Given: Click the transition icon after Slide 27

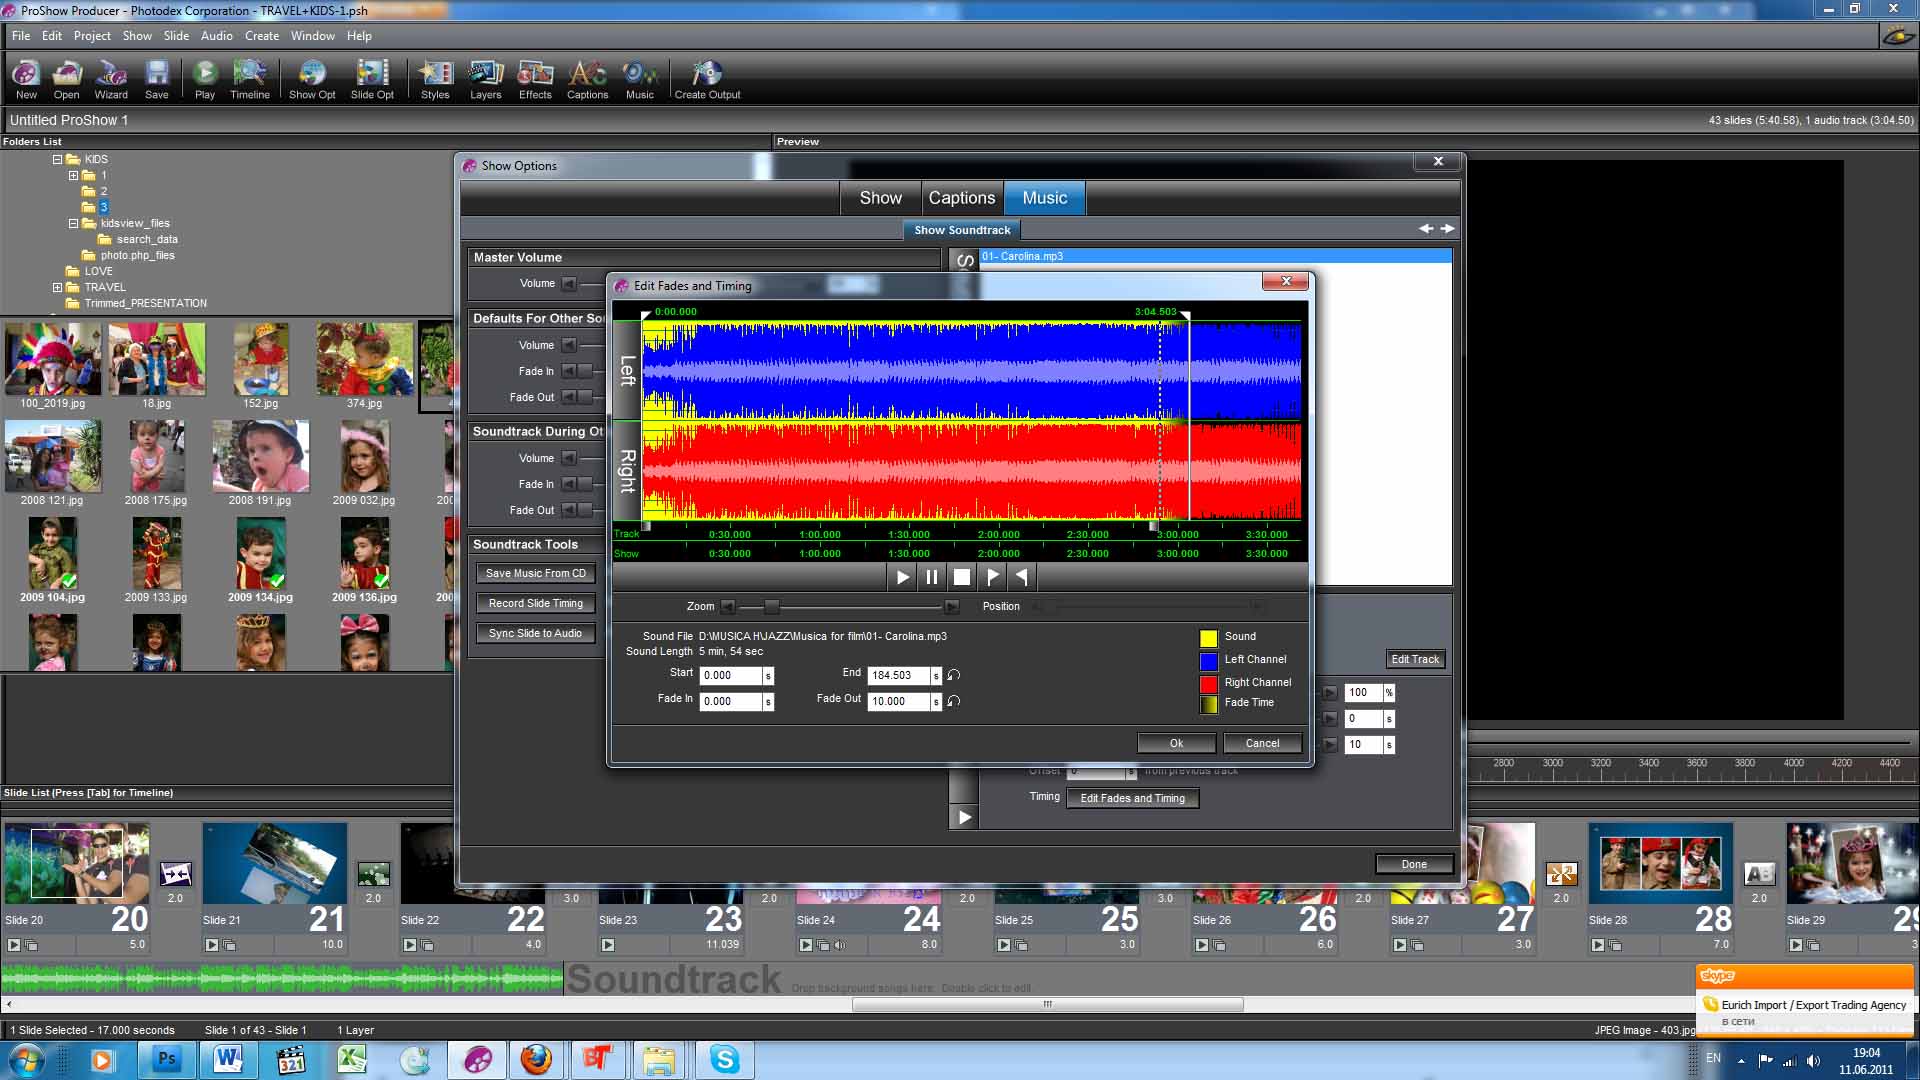Looking at the screenshot, I should (1561, 873).
